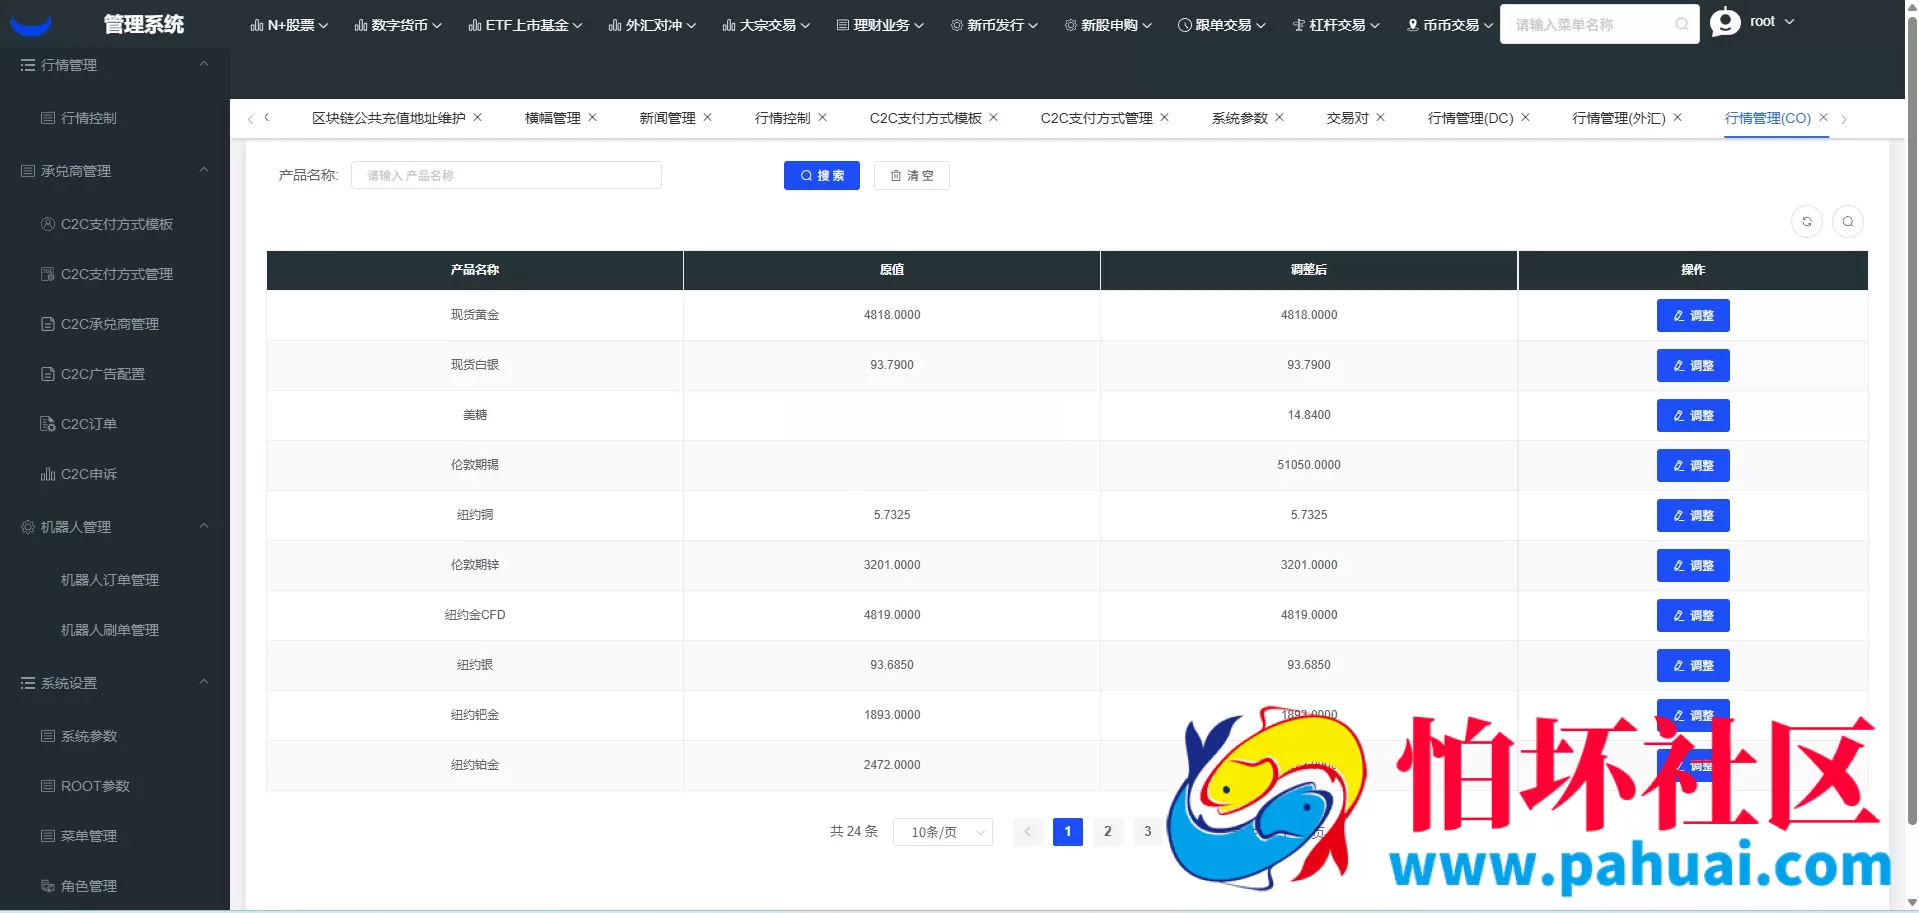Viewport: 1919px width, 913px height.
Task: Close the 行情控制 tab
Action: coord(822,117)
